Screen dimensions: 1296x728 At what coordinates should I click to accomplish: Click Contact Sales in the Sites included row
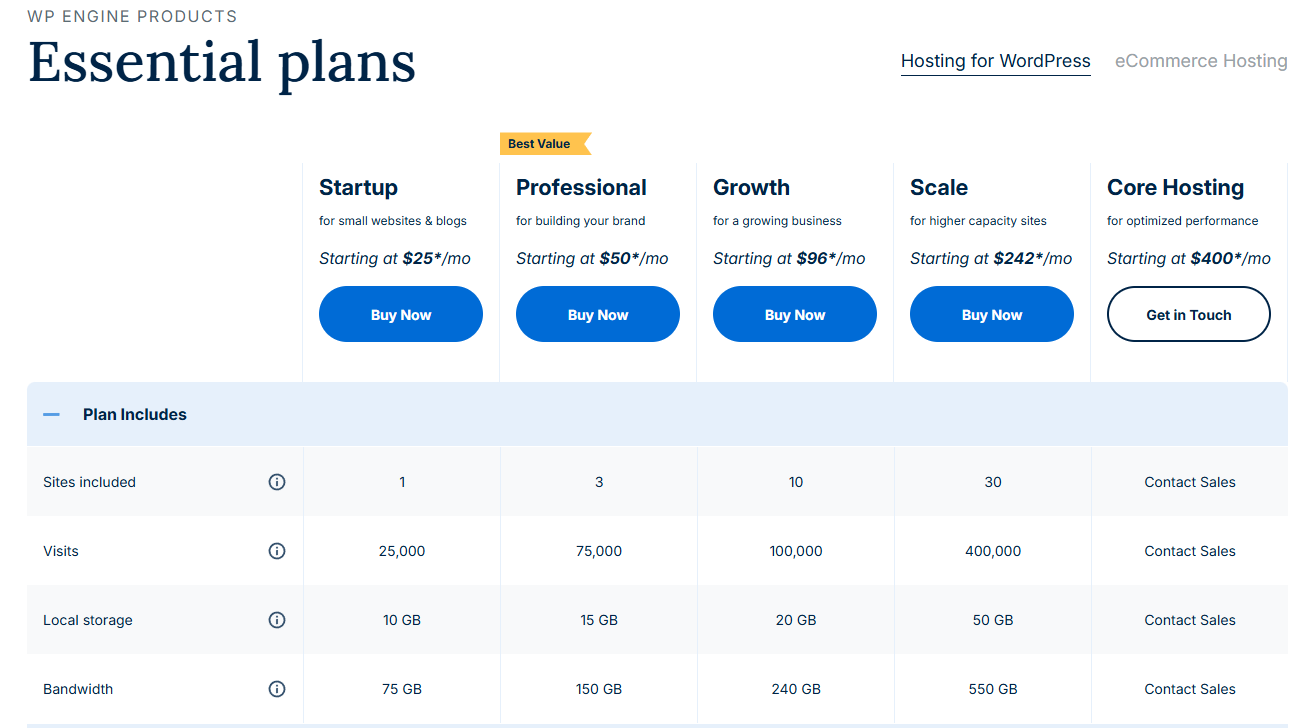click(1190, 482)
